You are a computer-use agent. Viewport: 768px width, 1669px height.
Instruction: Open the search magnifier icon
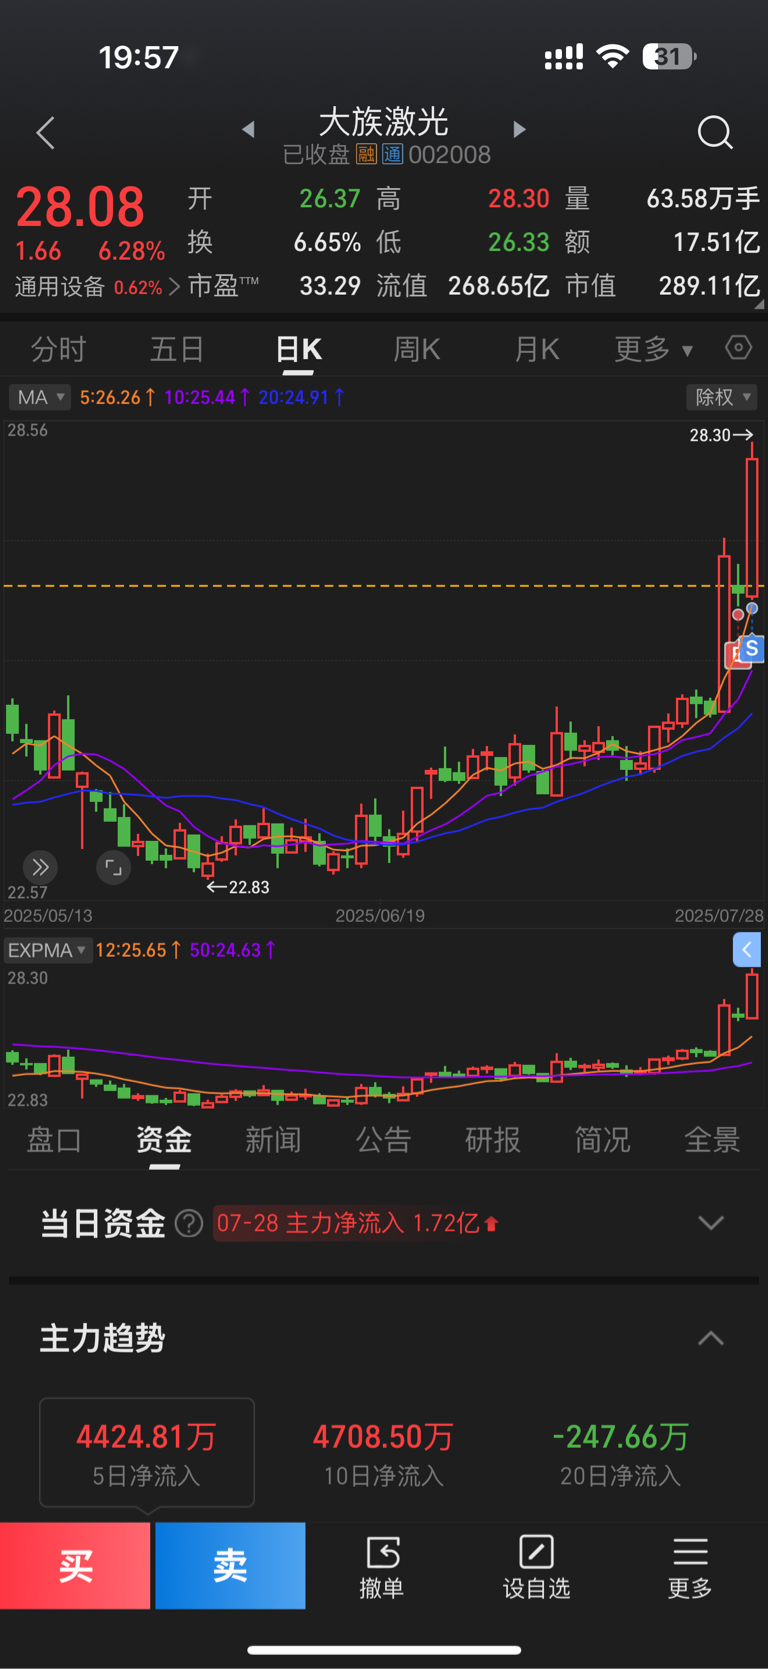pos(715,132)
